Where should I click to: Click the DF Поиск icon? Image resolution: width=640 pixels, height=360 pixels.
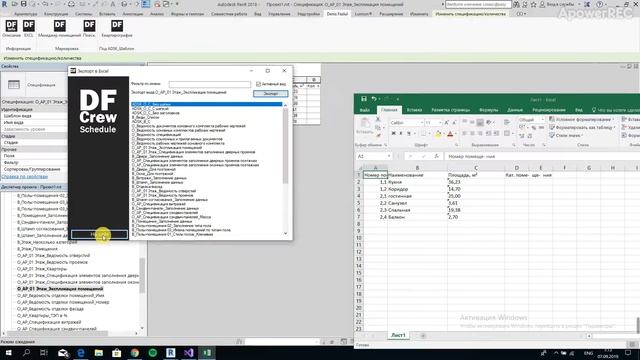point(89,26)
